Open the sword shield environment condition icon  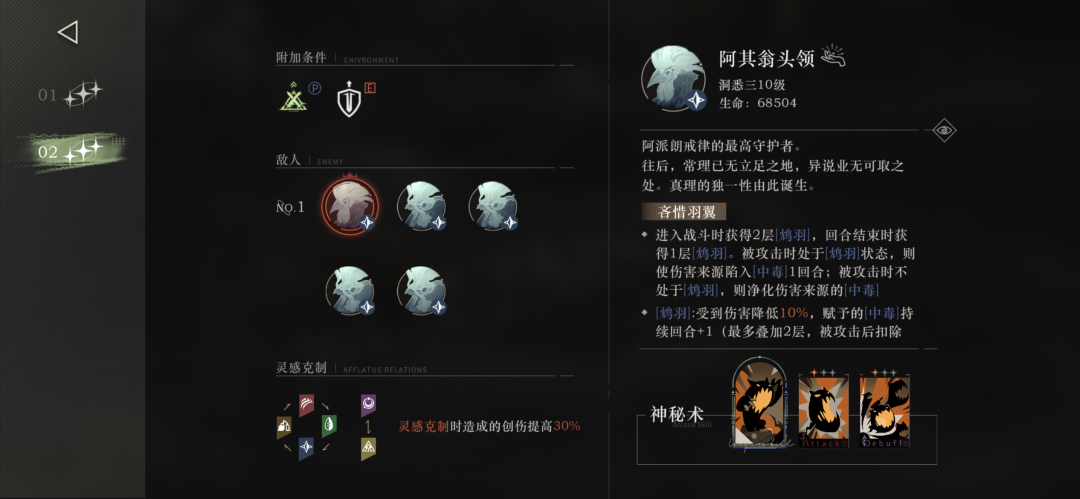point(349,100)
